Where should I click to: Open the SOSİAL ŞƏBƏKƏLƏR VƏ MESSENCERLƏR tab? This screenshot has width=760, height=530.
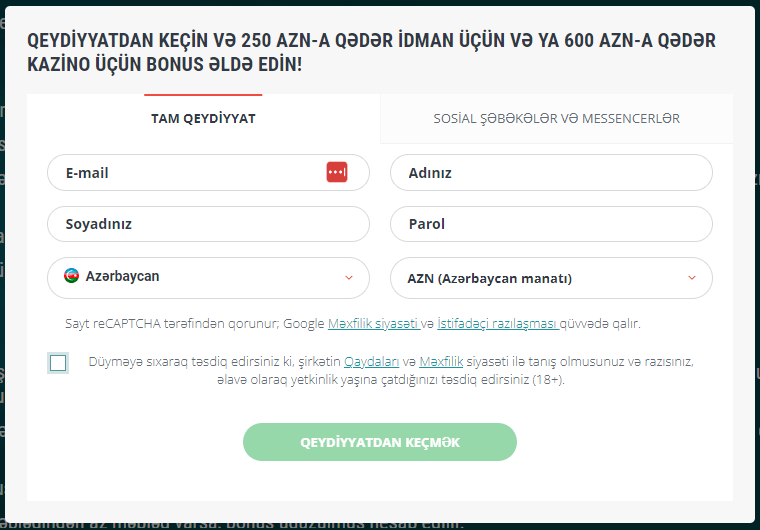(556, 118)
